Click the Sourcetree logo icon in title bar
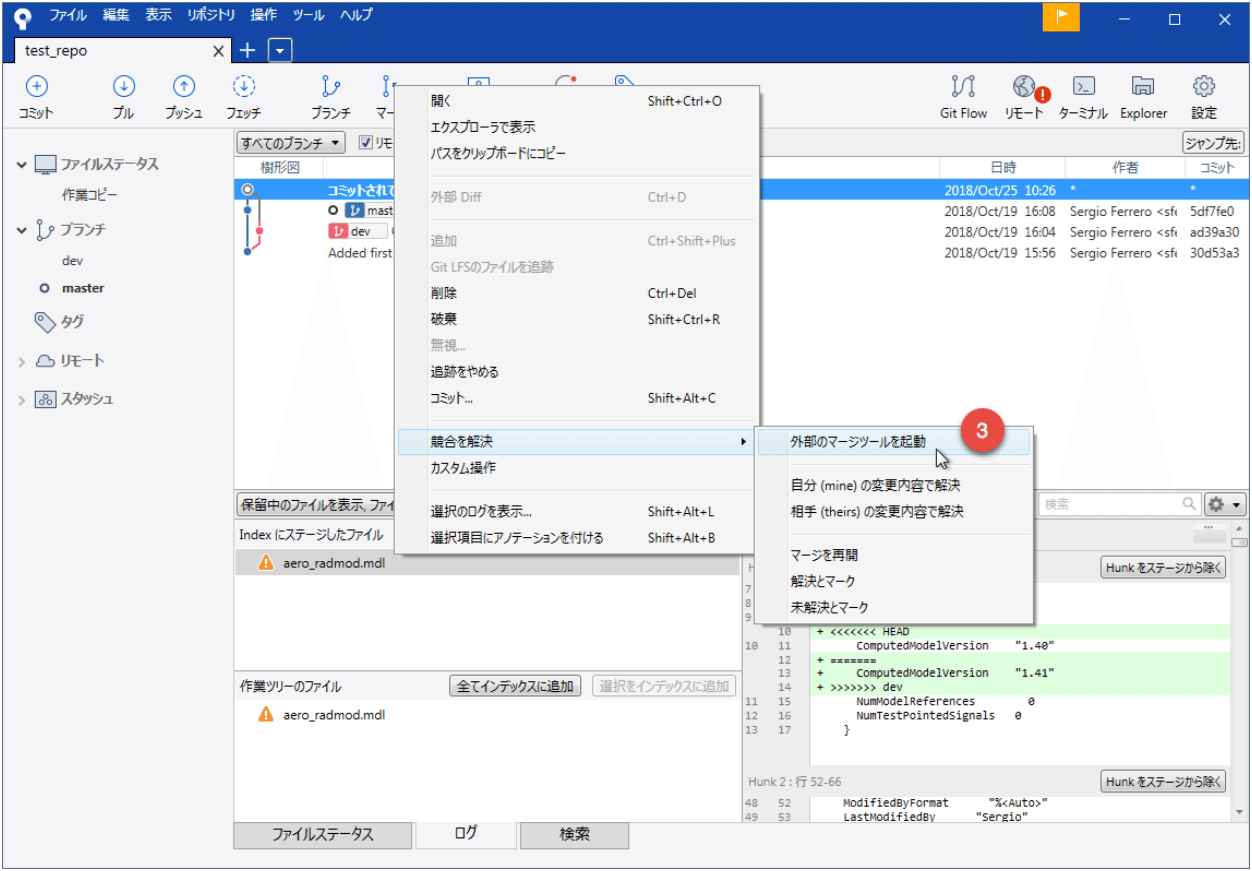This screenshot has width=1252, height=871. click(23, 17)
